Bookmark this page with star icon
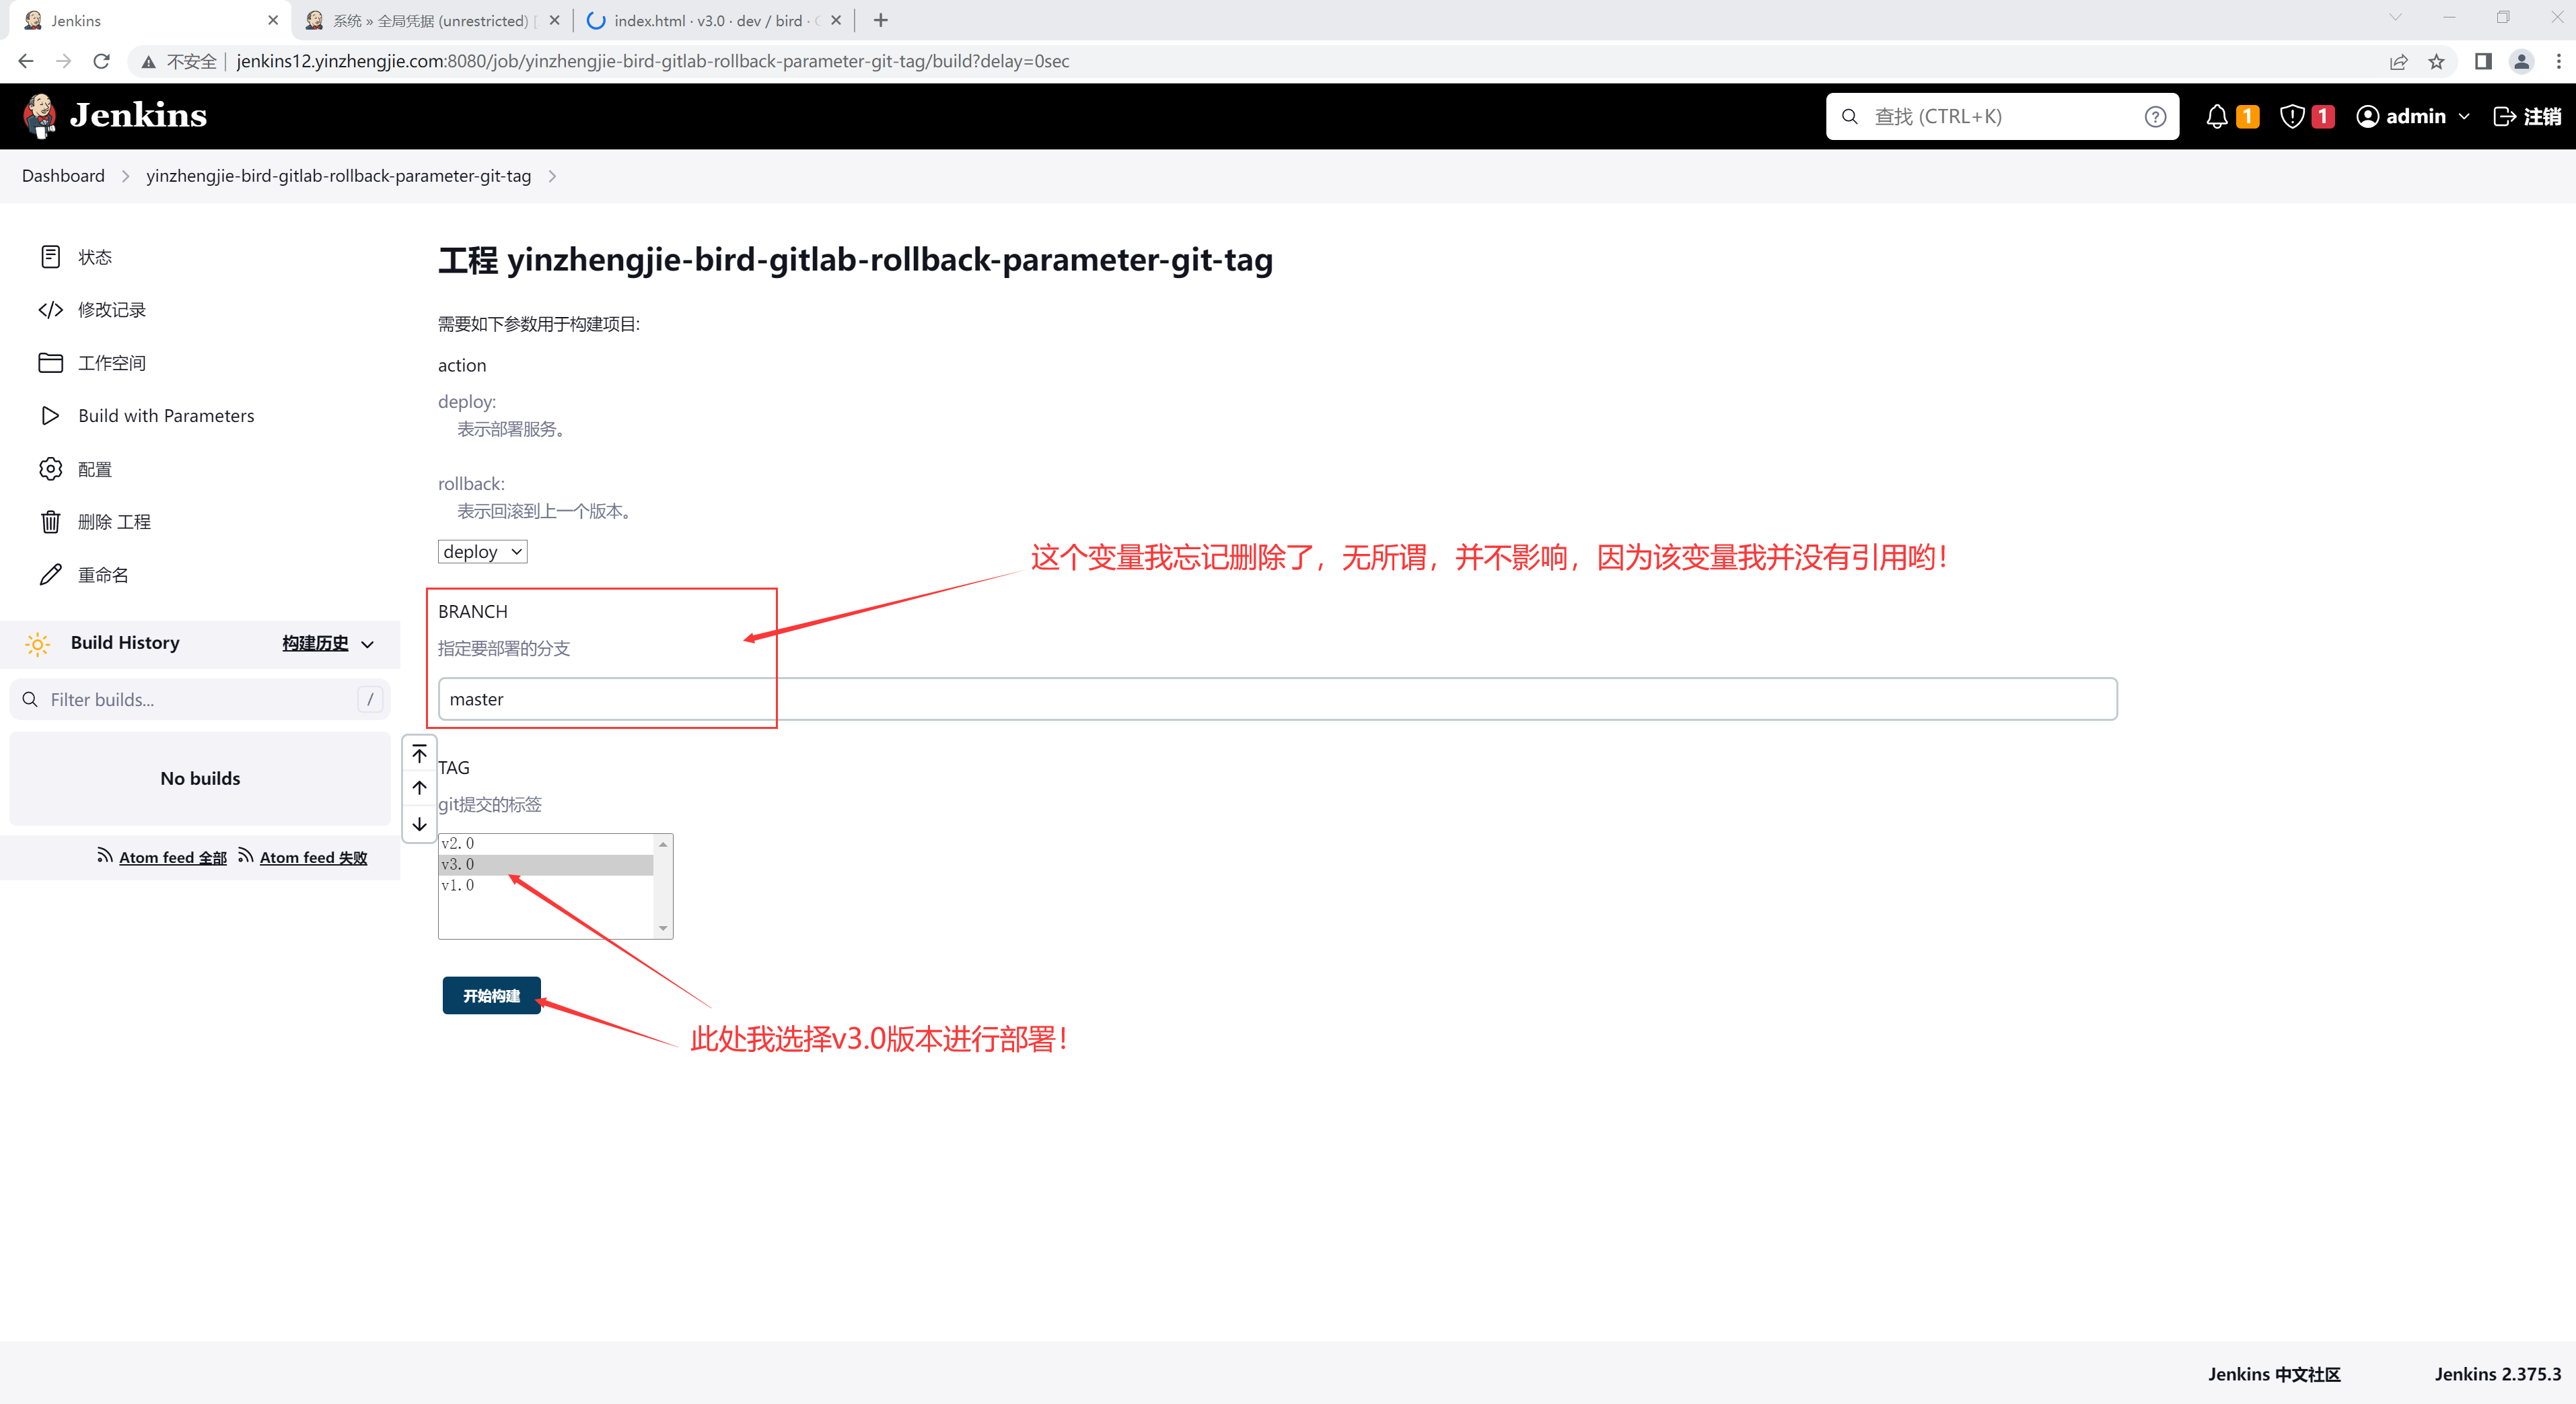 click(2436, 61)
